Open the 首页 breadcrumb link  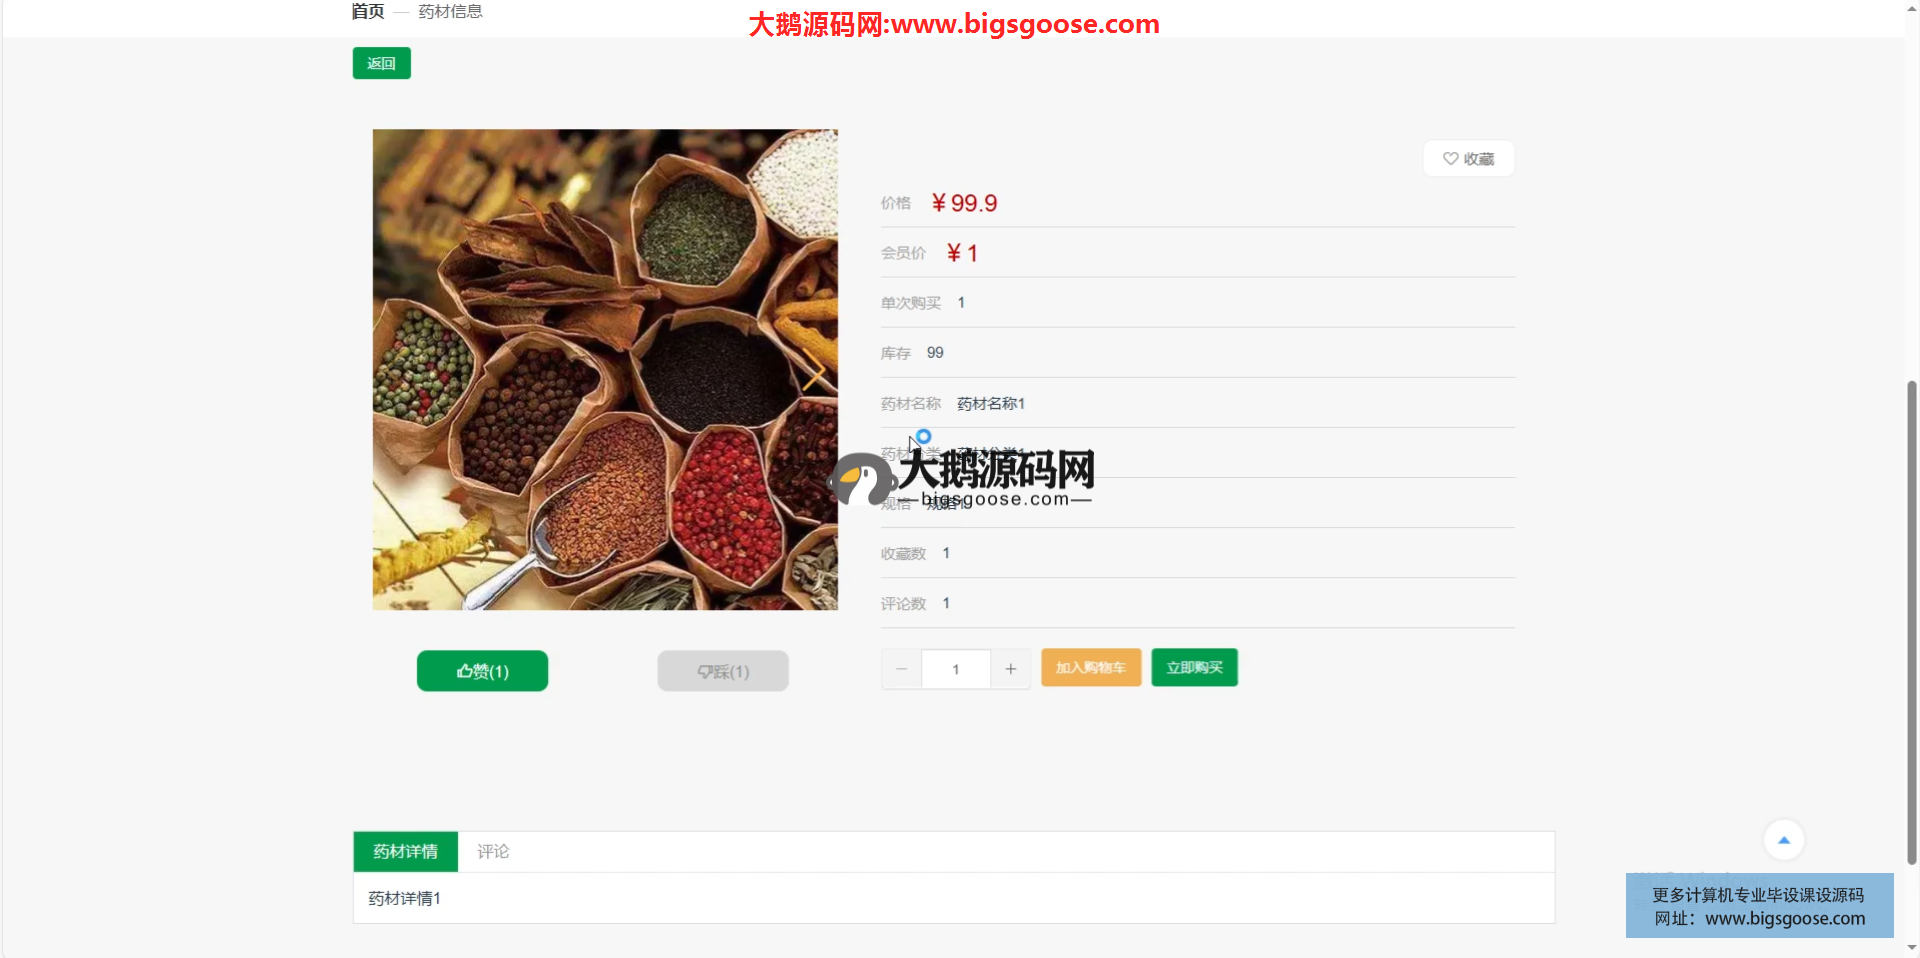click(x=368, y=12)
